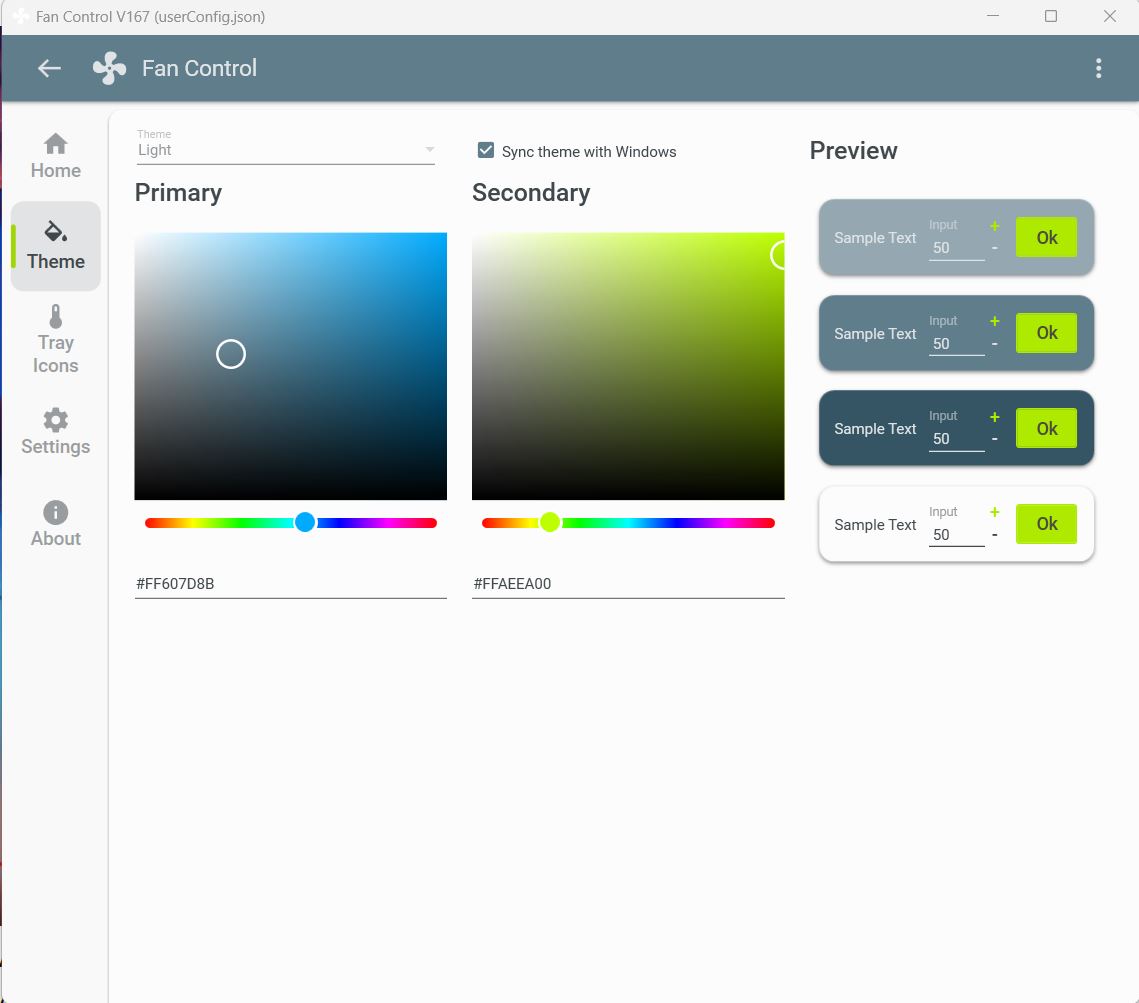Screen dimensions: 1139x1003
Task: Expand the Theme dropdown set to Light
Action: click(x=285, y=150)
